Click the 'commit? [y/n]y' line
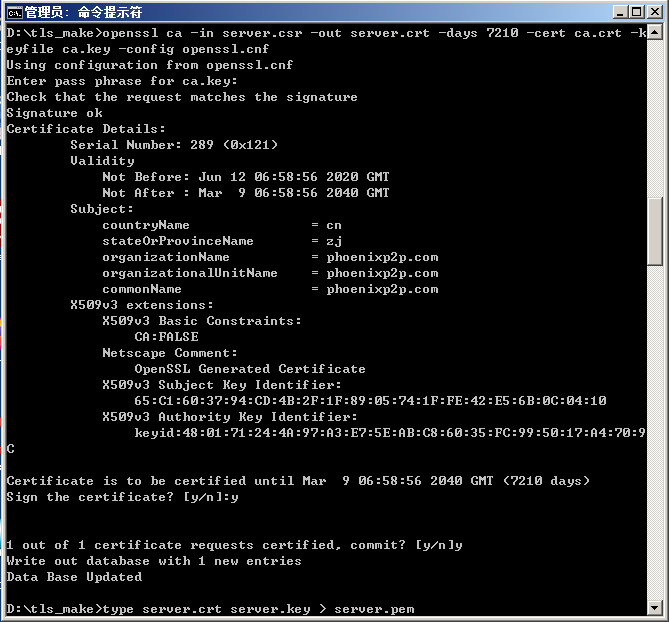This screenshot has width=669, height=622. (234, 545)
